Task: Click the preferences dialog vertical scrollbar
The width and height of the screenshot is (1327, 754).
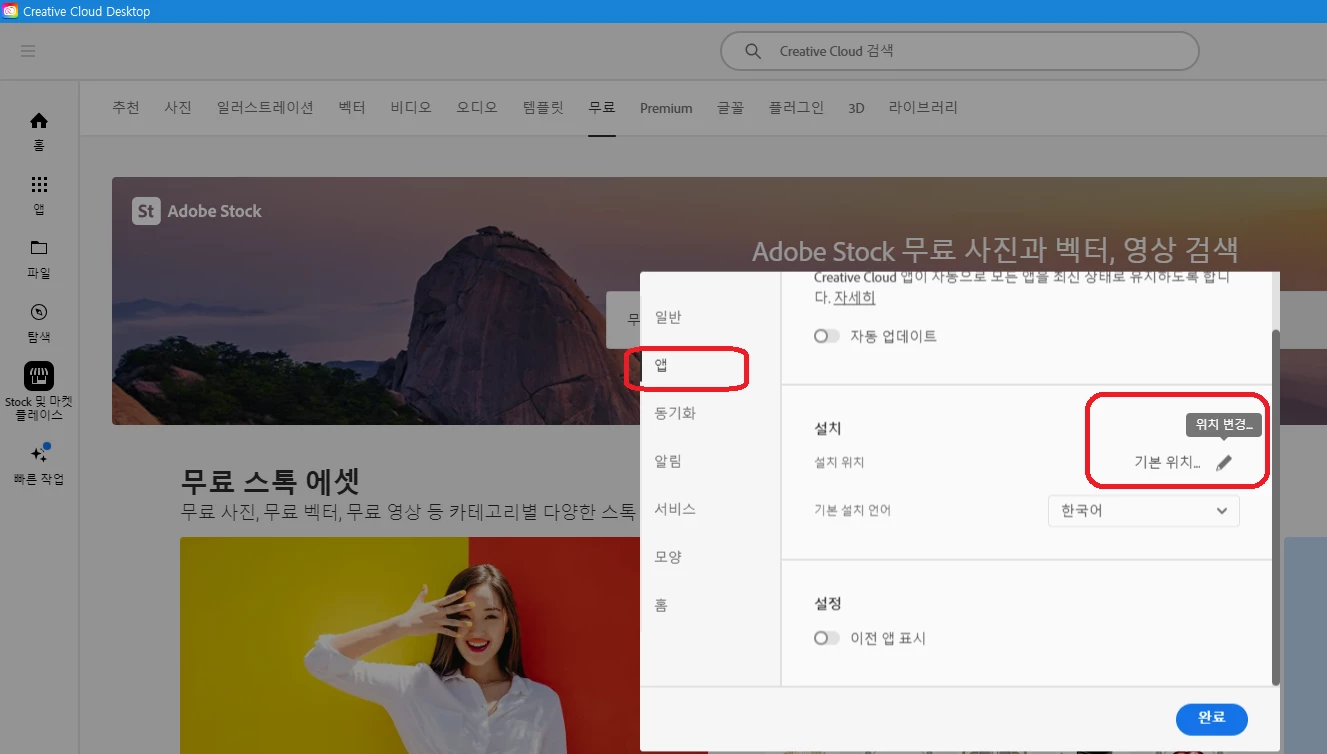Action: (x=1275, y=506)
